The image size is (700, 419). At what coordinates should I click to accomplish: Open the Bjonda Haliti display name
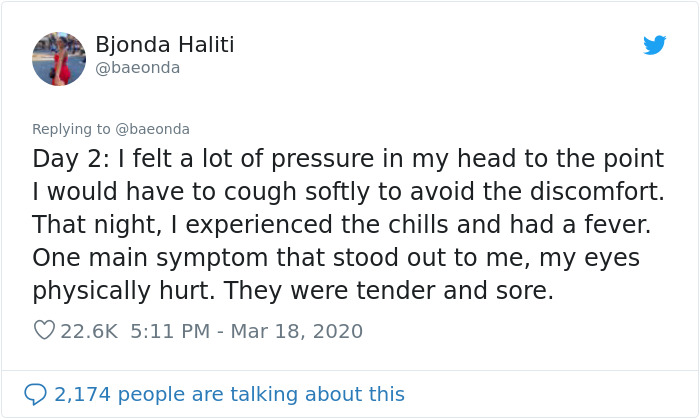[165, 45]
